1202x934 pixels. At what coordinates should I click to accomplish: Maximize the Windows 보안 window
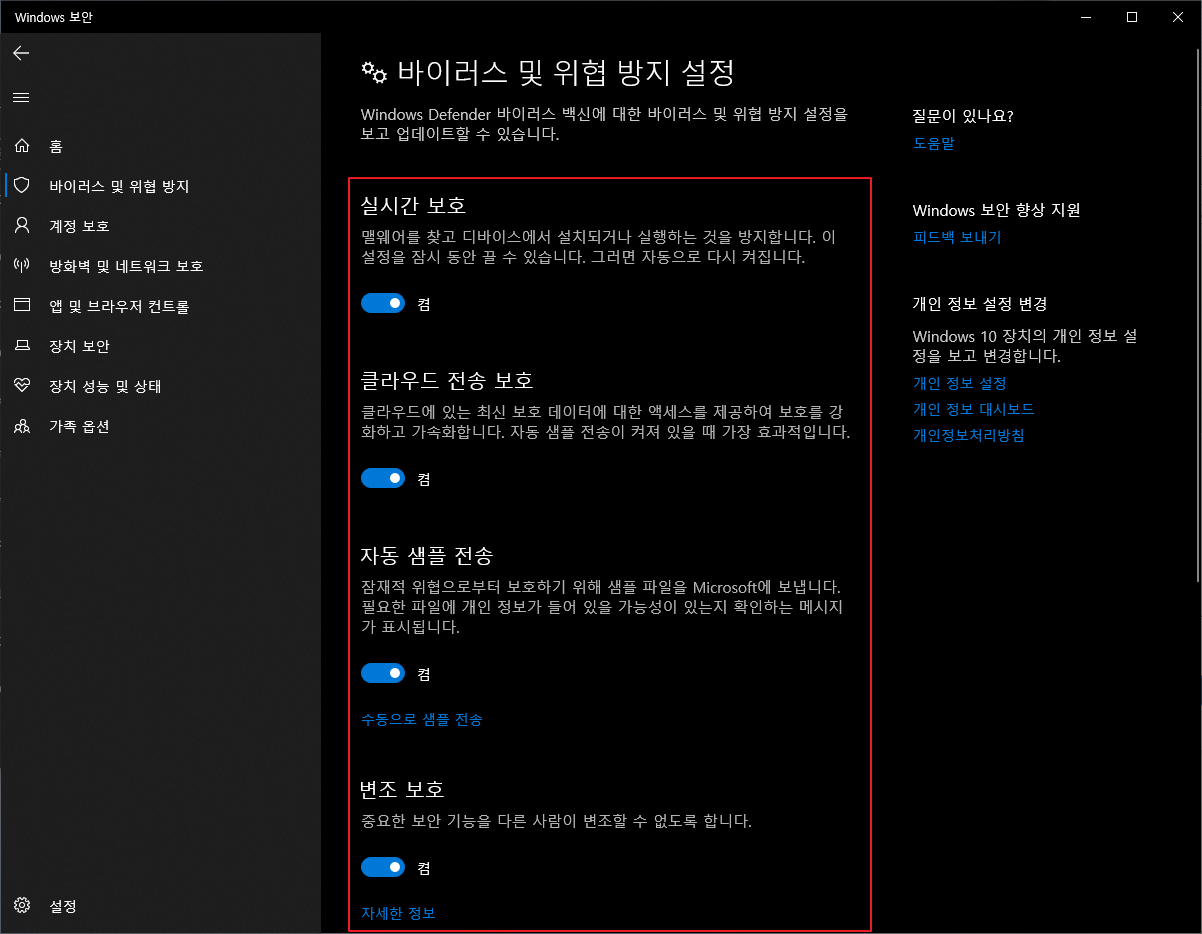tap(1132, 17)
